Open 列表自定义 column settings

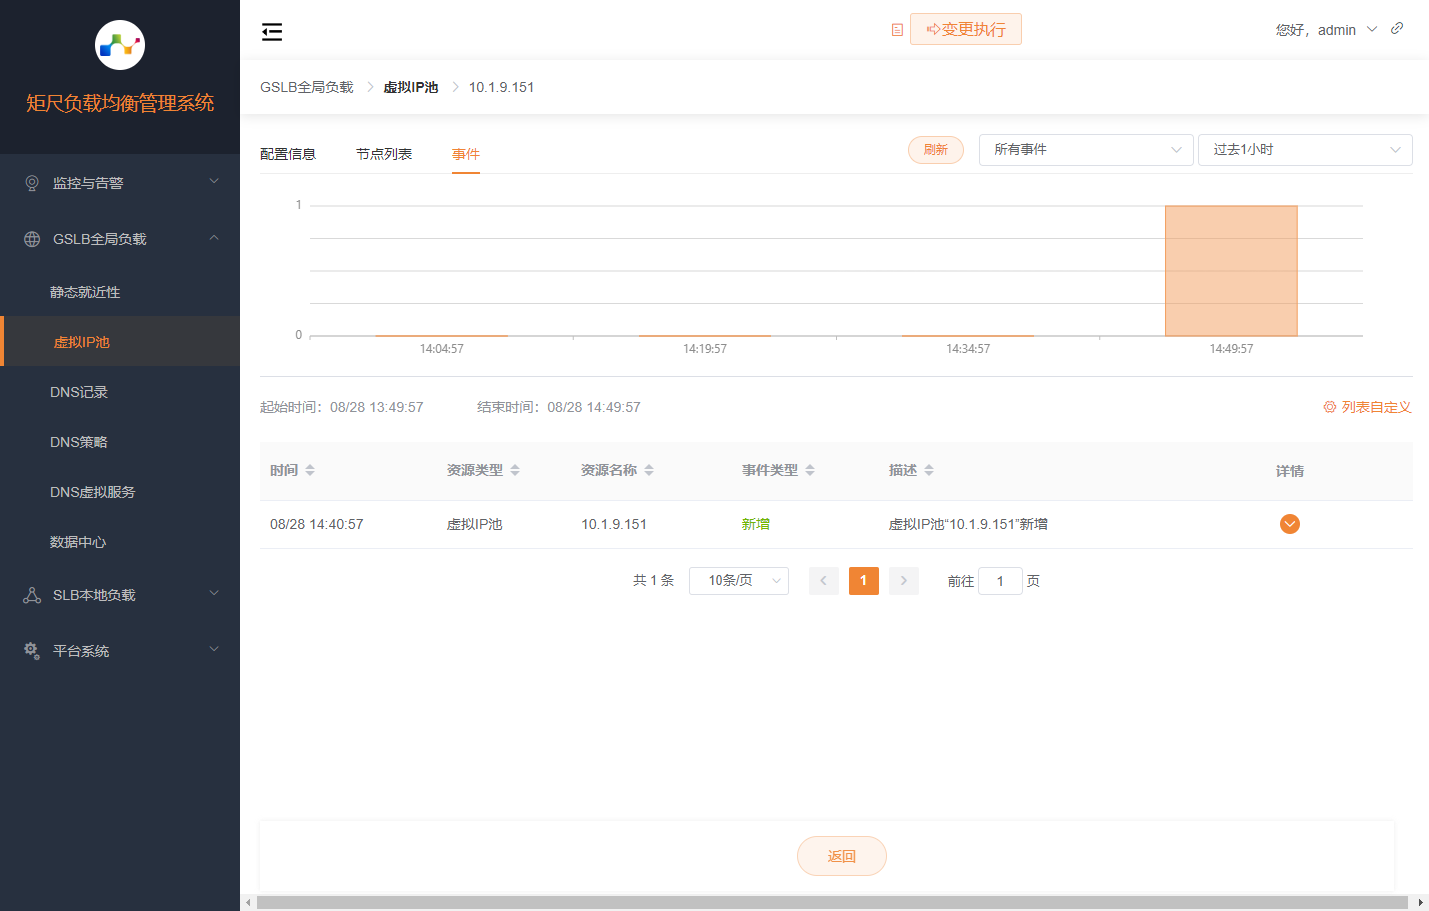(x=1367, y=407)
